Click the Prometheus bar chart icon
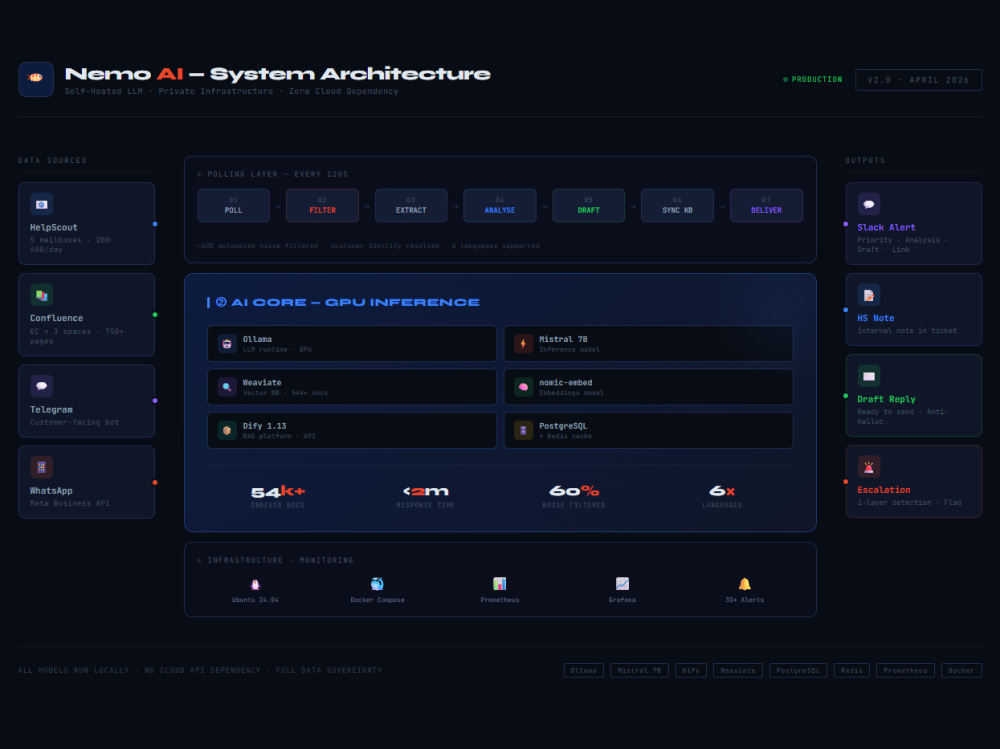The image size is (1000, 749). [499, 584]
